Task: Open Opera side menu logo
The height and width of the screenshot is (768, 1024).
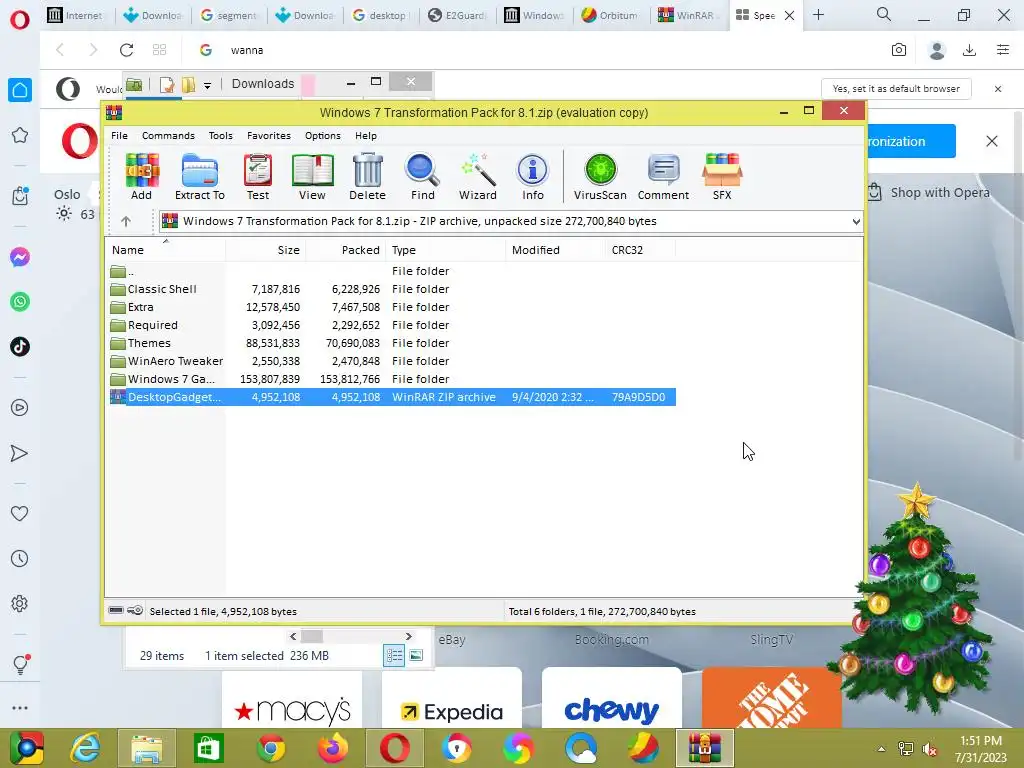Action: [20, 19]
